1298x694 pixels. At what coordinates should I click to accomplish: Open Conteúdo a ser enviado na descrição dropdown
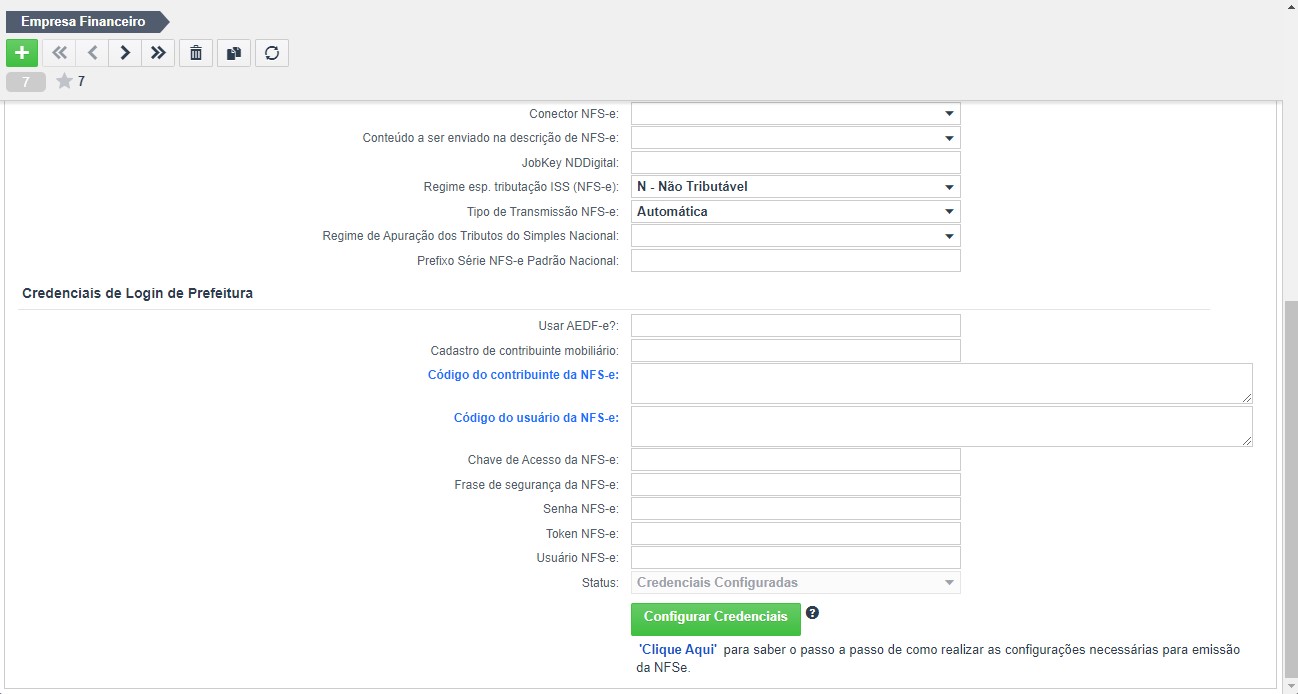click(796, 138)
